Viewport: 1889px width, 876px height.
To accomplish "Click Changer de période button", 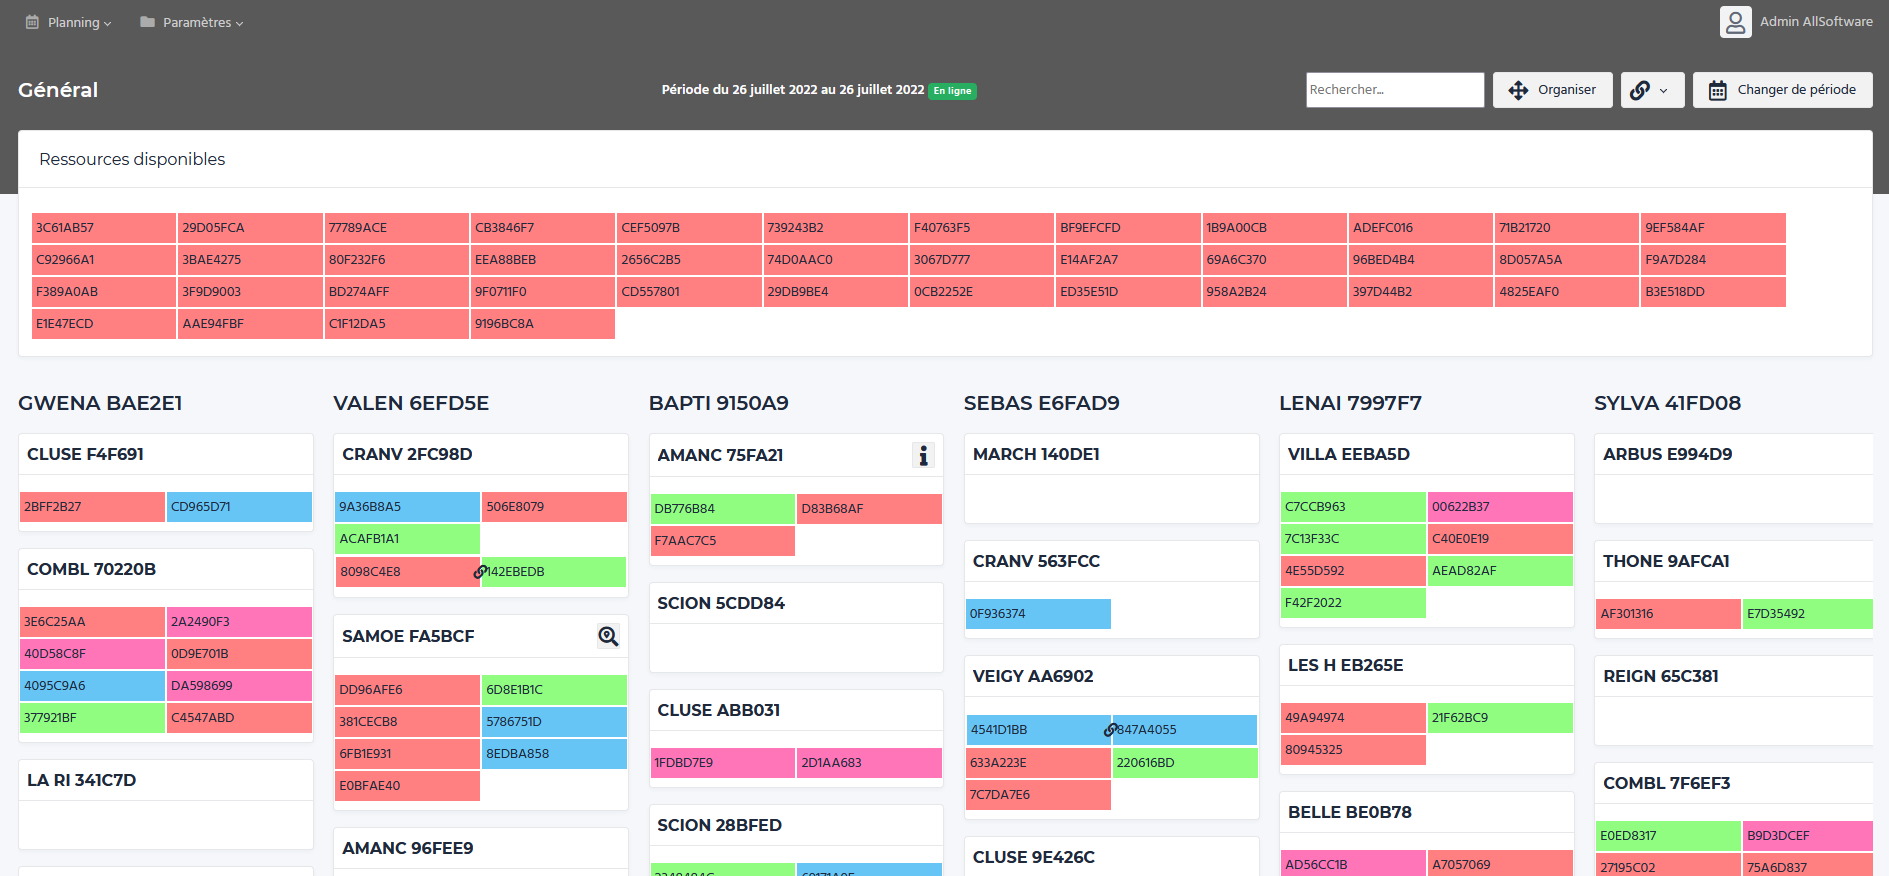I will [x=1782, y=90].
